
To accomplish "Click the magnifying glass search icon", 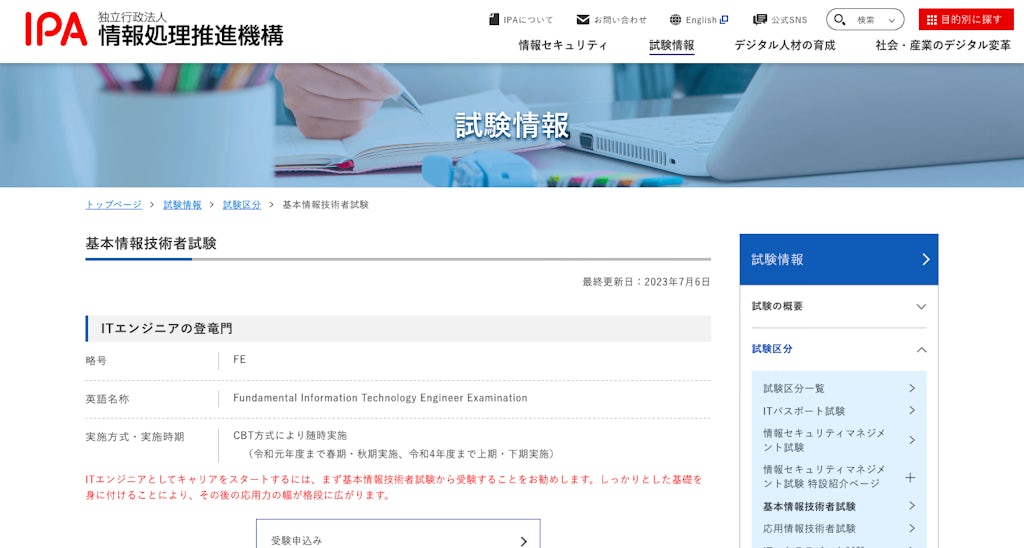I will coord(840,20).
